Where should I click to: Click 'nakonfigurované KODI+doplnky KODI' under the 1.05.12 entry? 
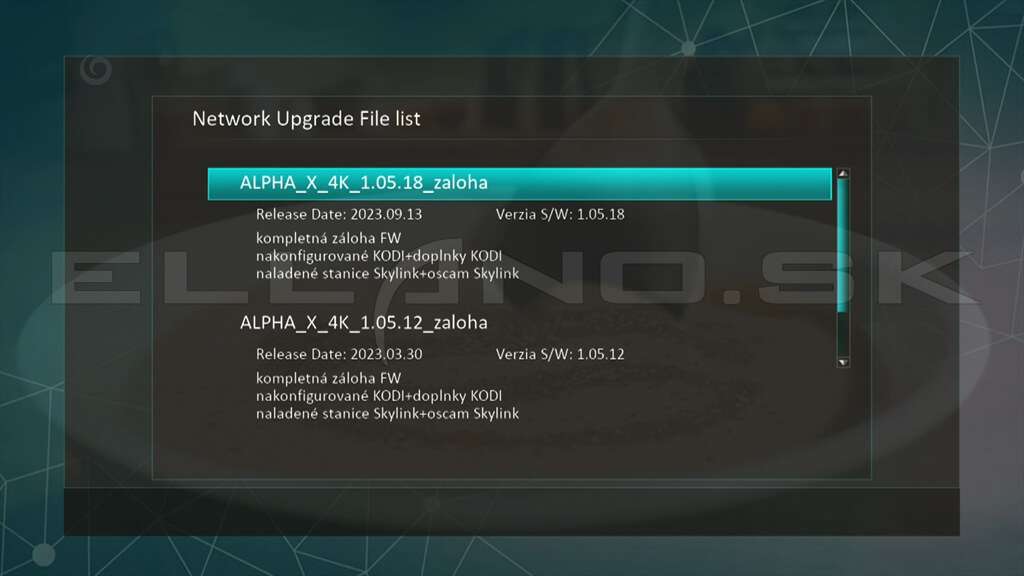pyautogui.click(x=379, y=396)
